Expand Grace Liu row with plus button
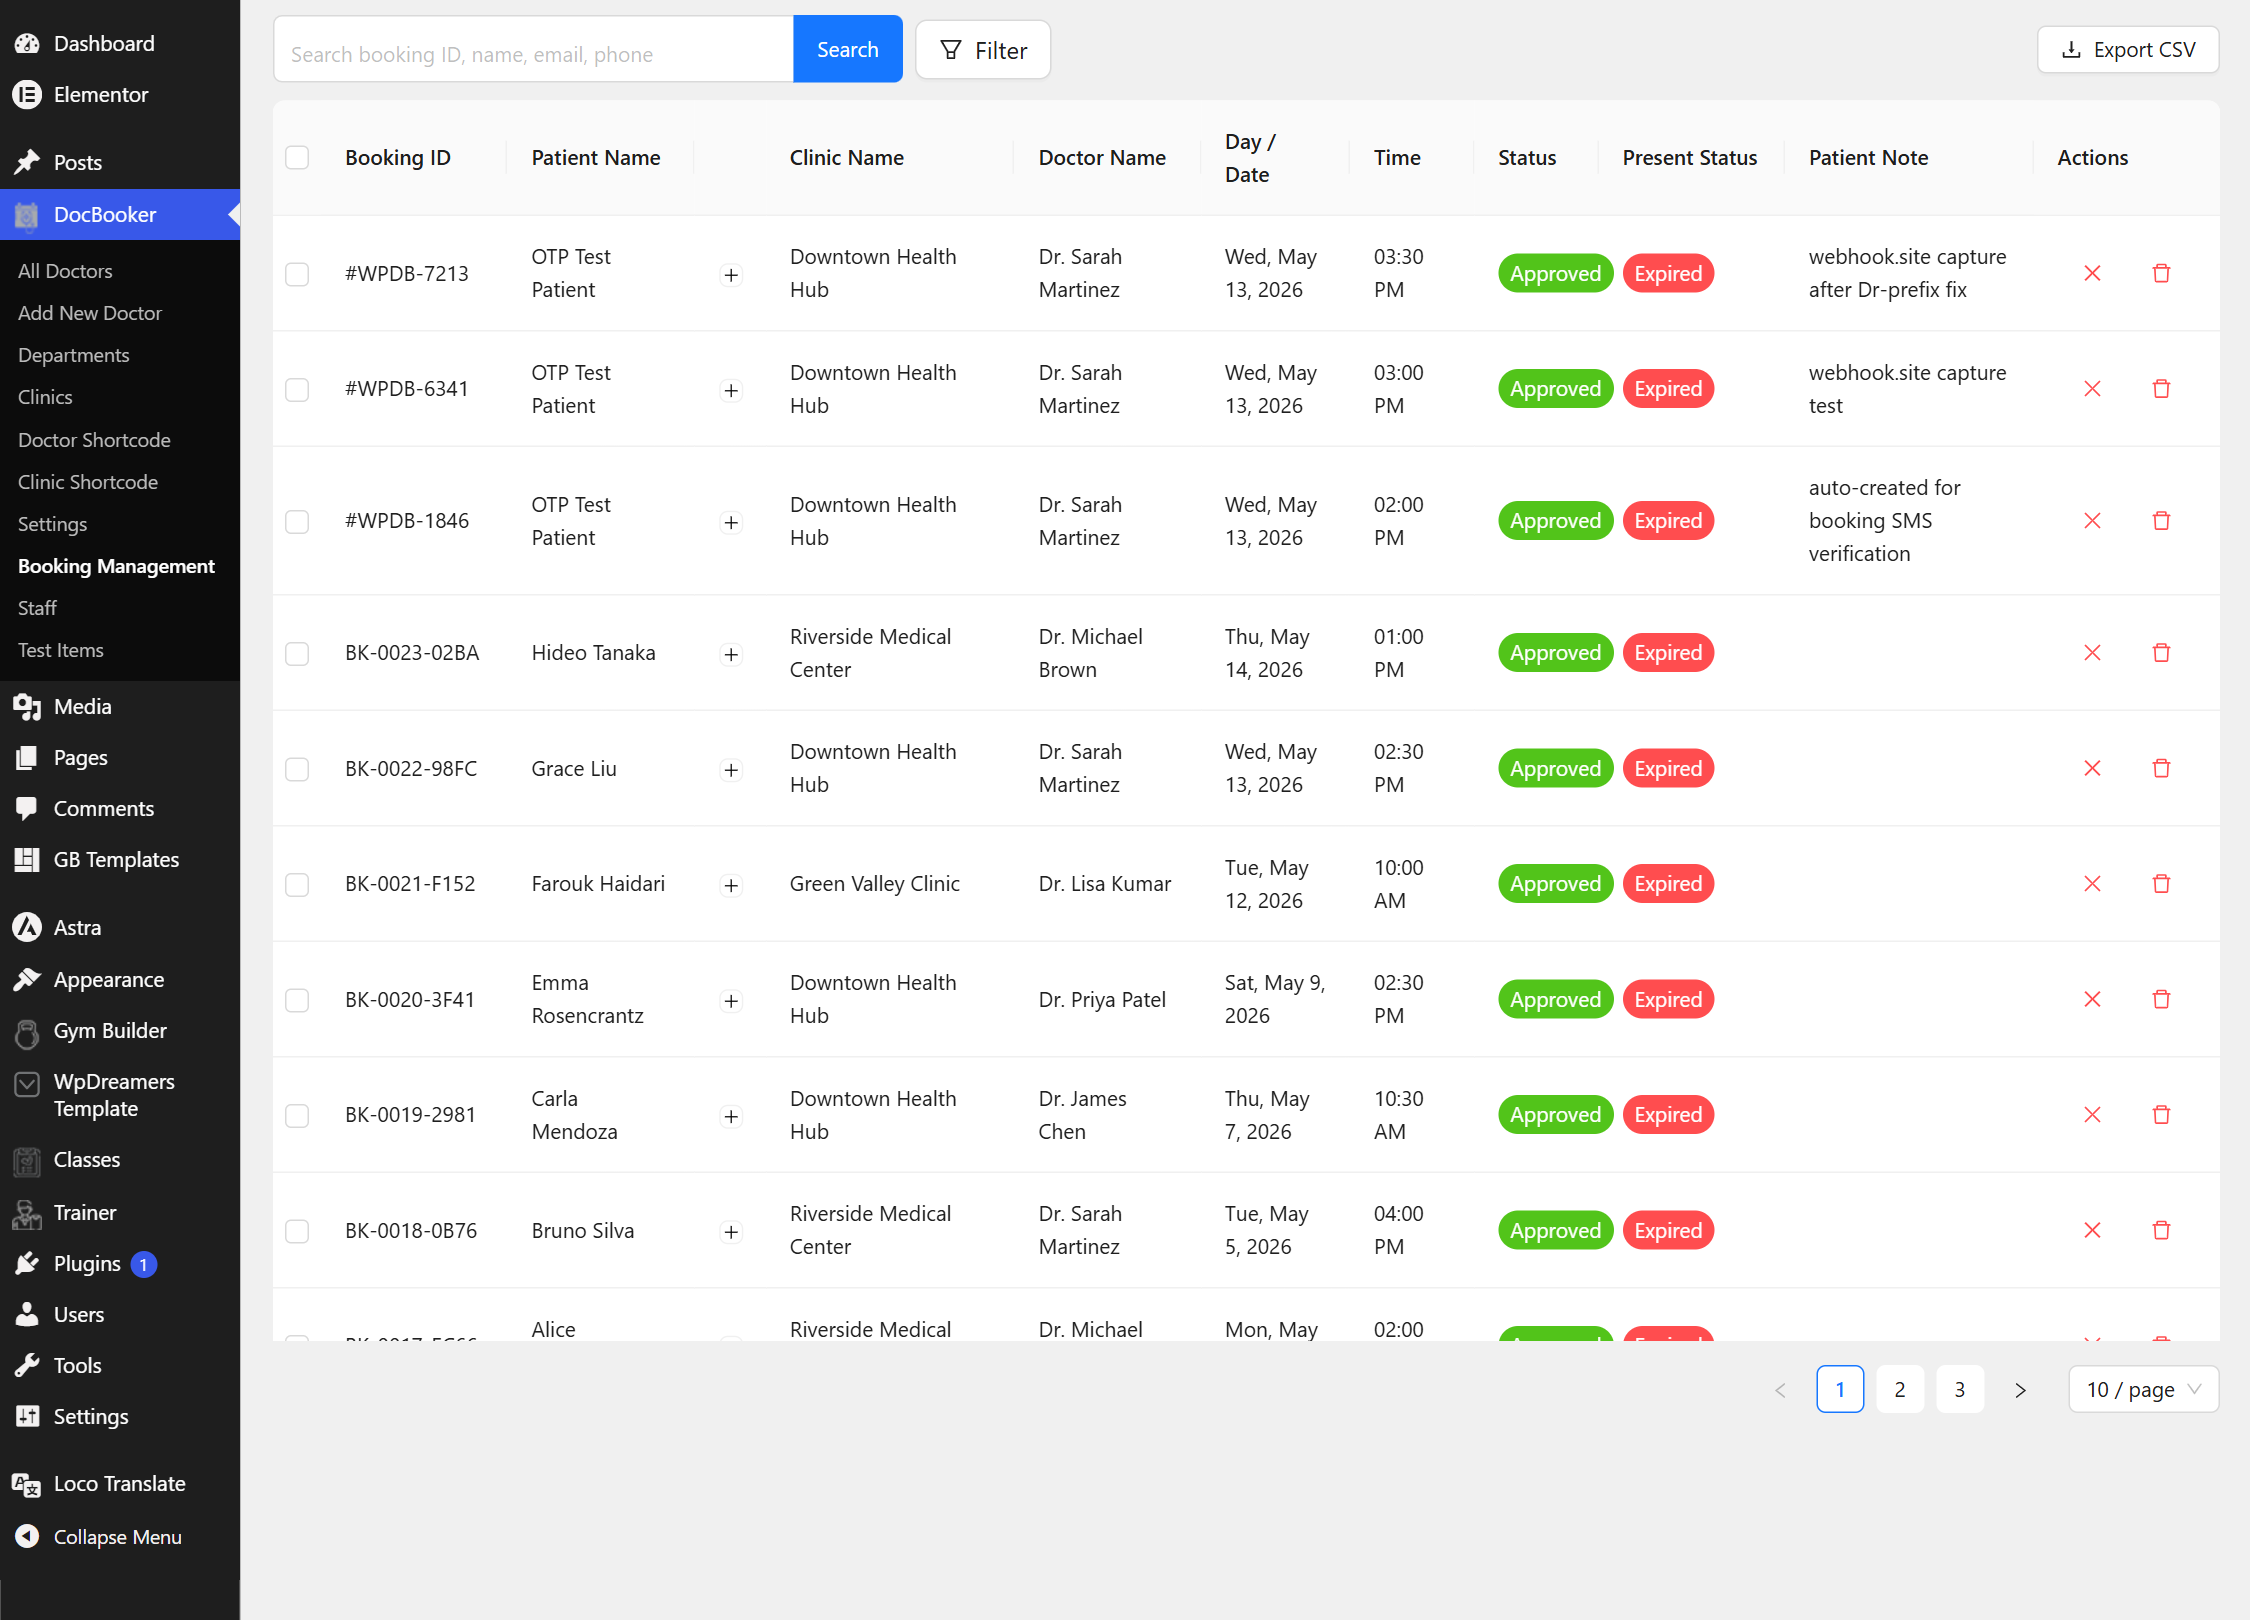Image resolution: width=2250 pixels, height=1620 pixels. tap(731, 769)
